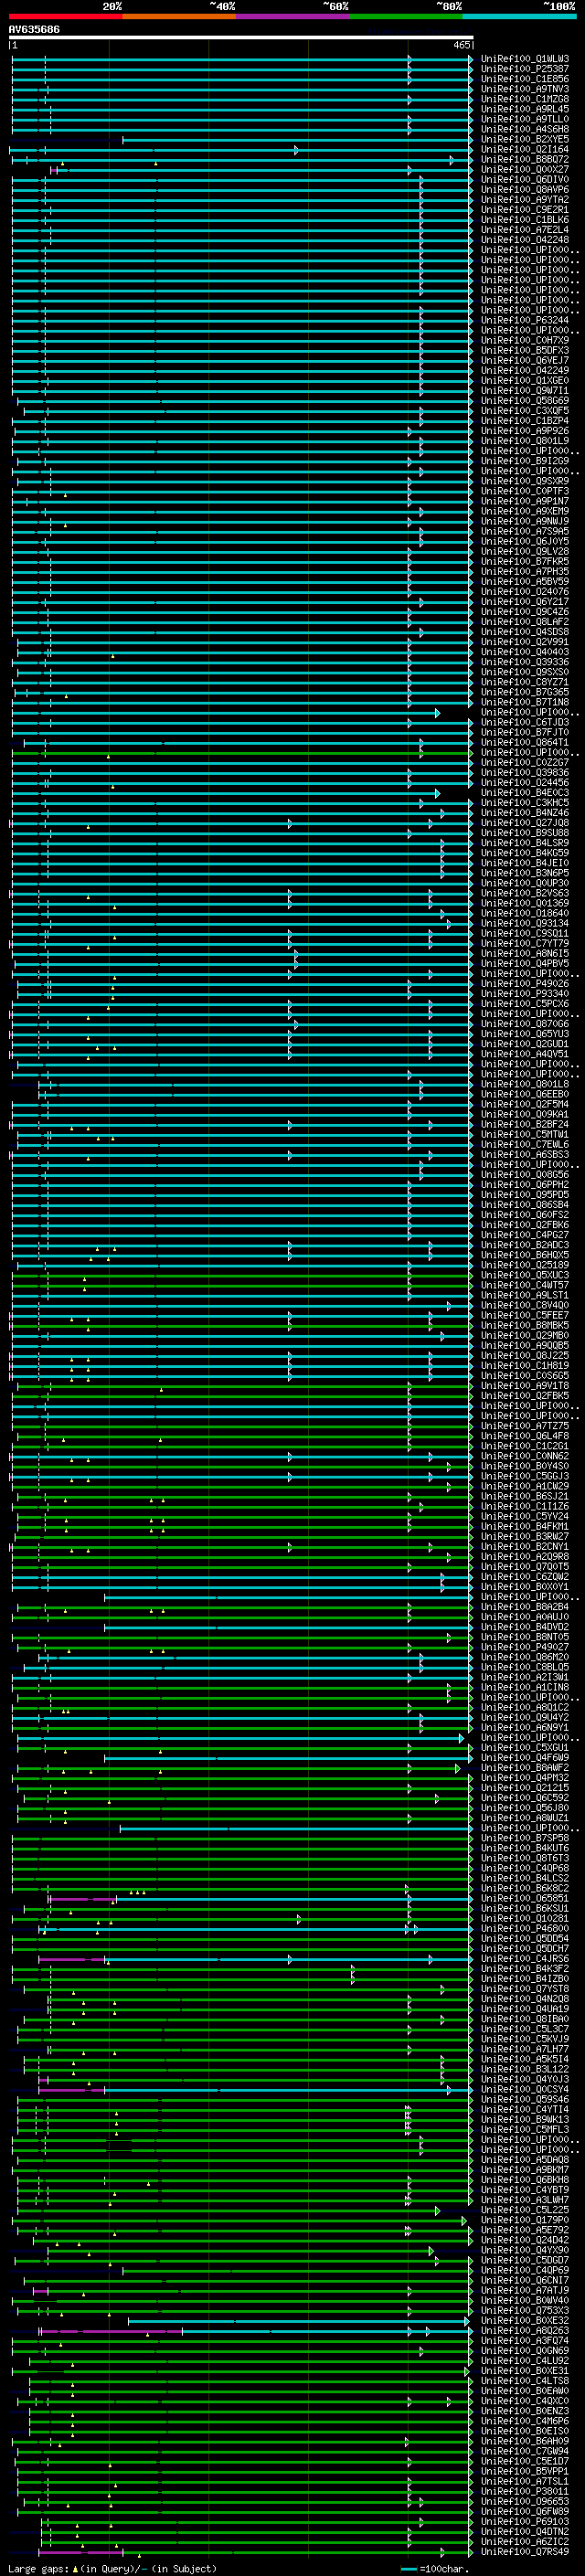The height and width of the screenshot is (2576, 585).
Task: Click the green ~80% identity legend segment
Action: pos(406,16)
